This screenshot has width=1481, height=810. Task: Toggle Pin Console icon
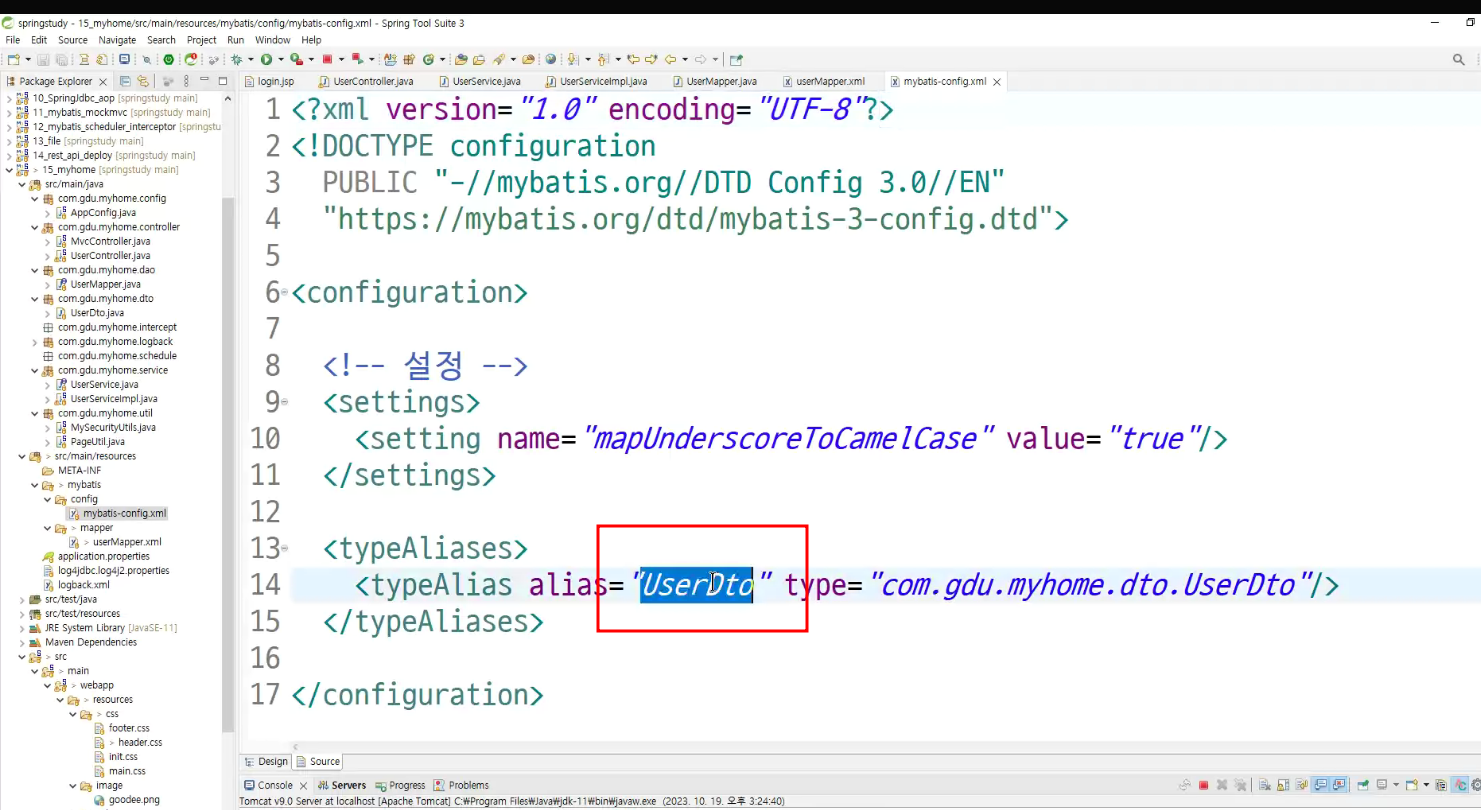[1363, 785]
